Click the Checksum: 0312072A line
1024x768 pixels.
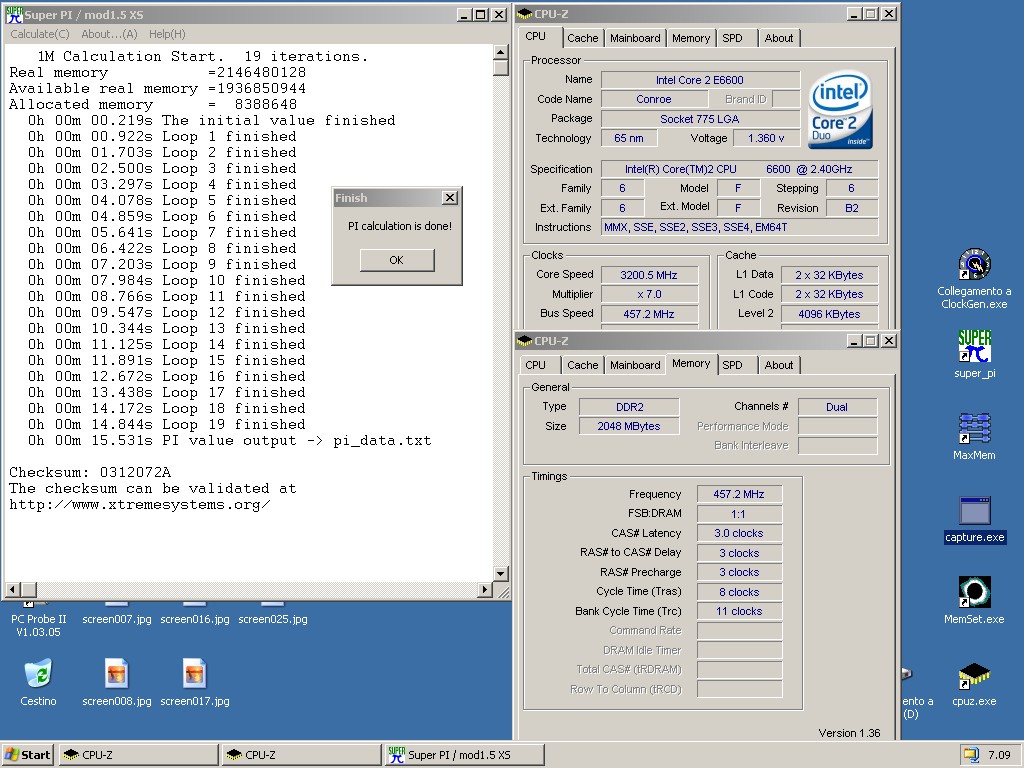click(x=90, y=472)
